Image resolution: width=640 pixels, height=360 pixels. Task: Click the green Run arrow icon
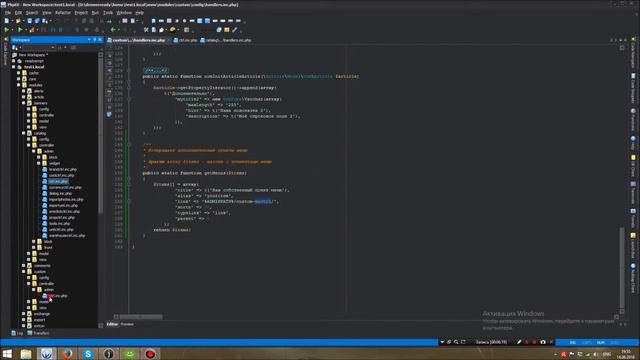tap(7, 30)
